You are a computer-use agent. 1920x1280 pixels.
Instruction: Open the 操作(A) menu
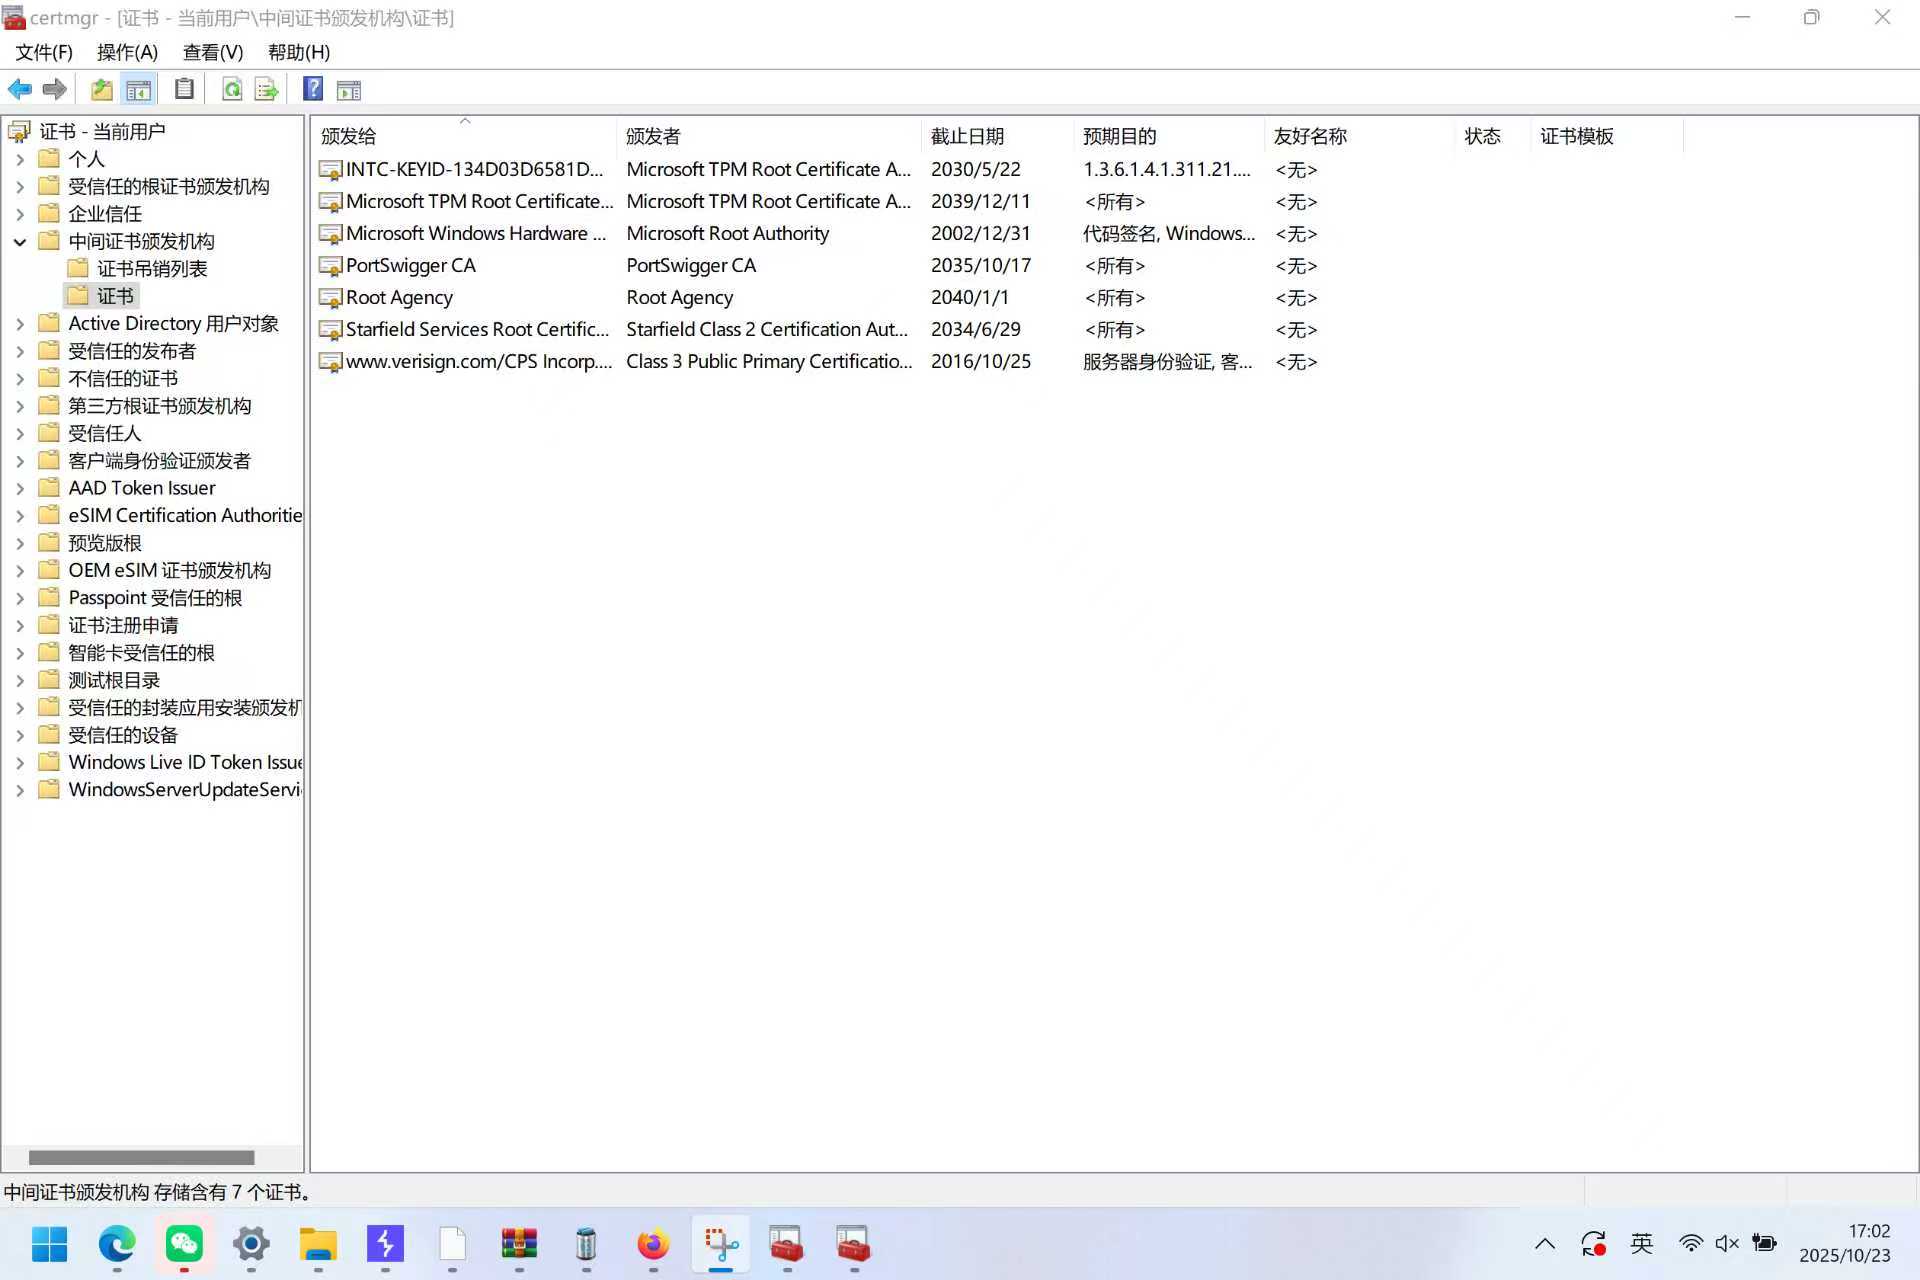point(127,52)
